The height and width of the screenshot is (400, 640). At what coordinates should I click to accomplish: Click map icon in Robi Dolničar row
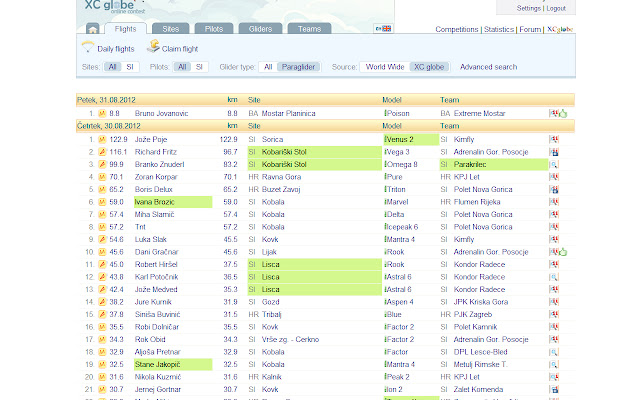[x=554, y=327]
